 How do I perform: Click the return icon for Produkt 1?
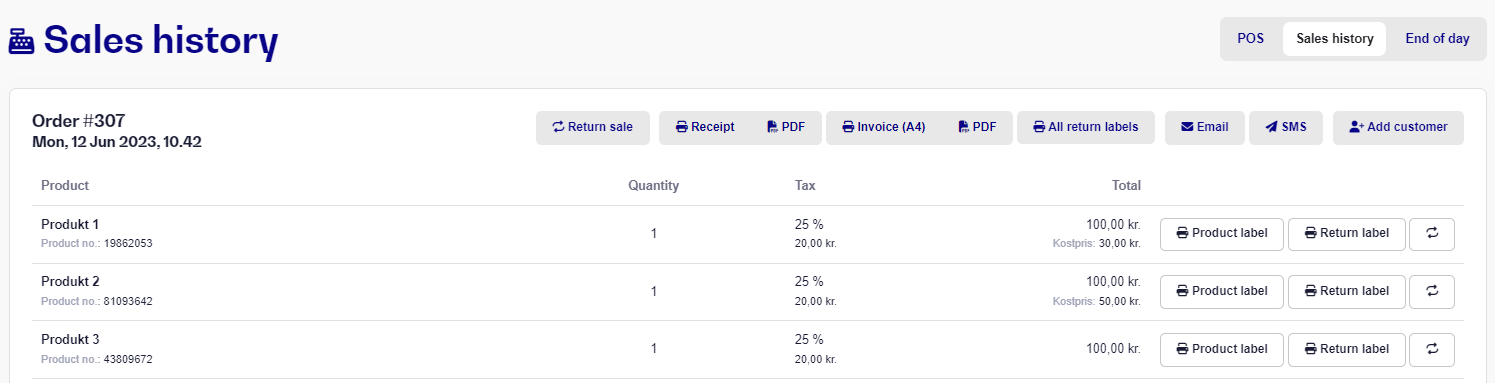point(1431,234)
